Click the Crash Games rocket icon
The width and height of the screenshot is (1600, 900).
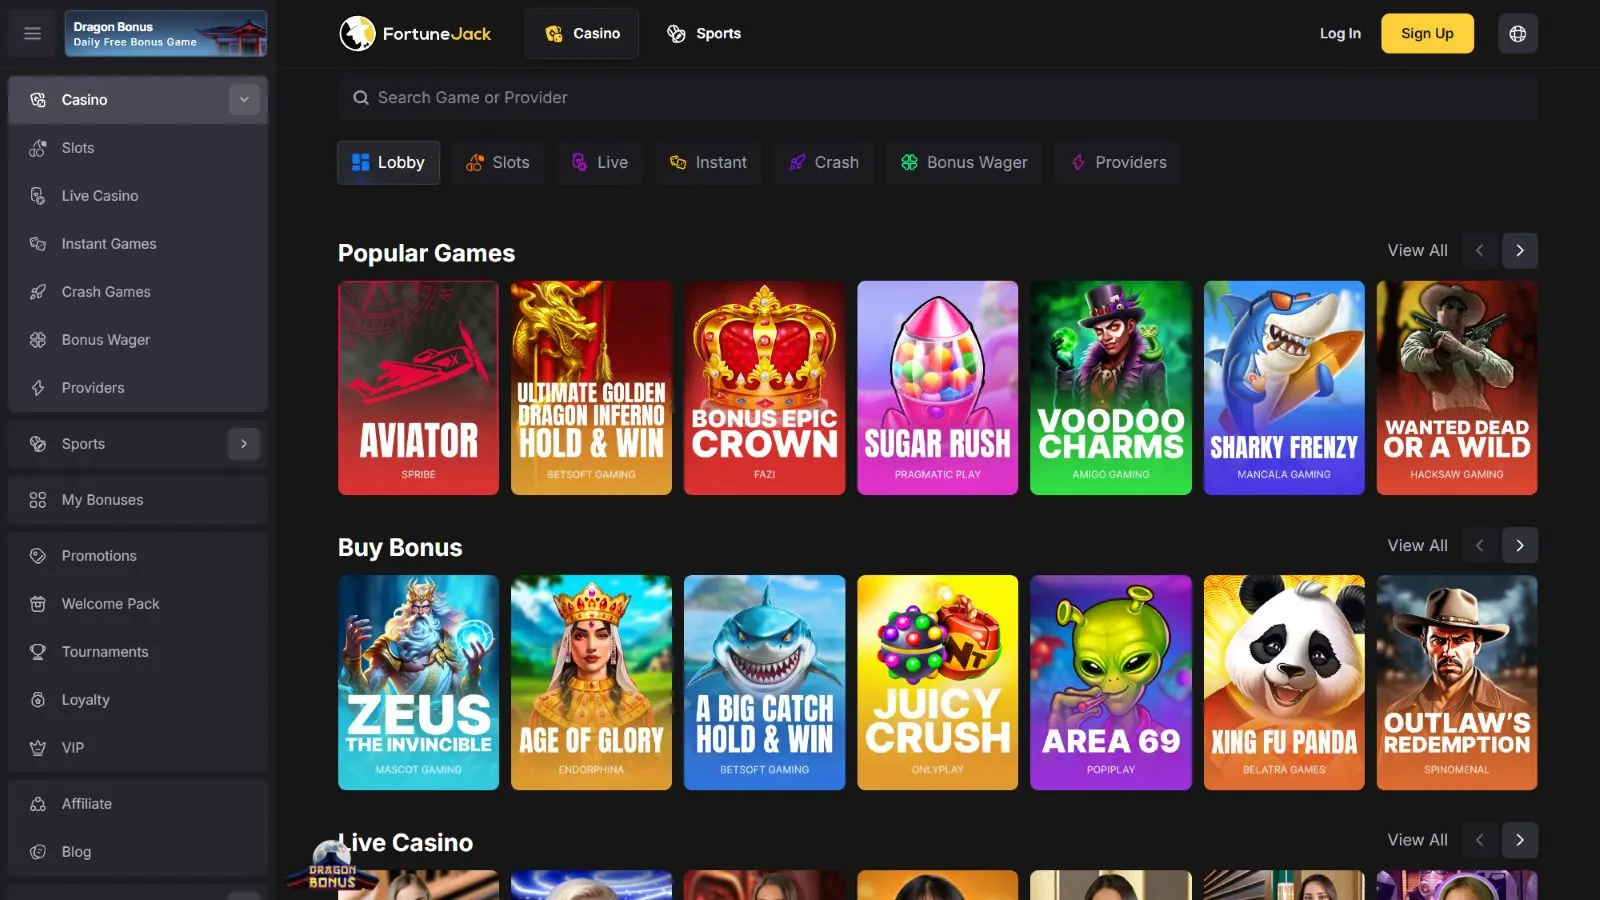click(38, 292)
